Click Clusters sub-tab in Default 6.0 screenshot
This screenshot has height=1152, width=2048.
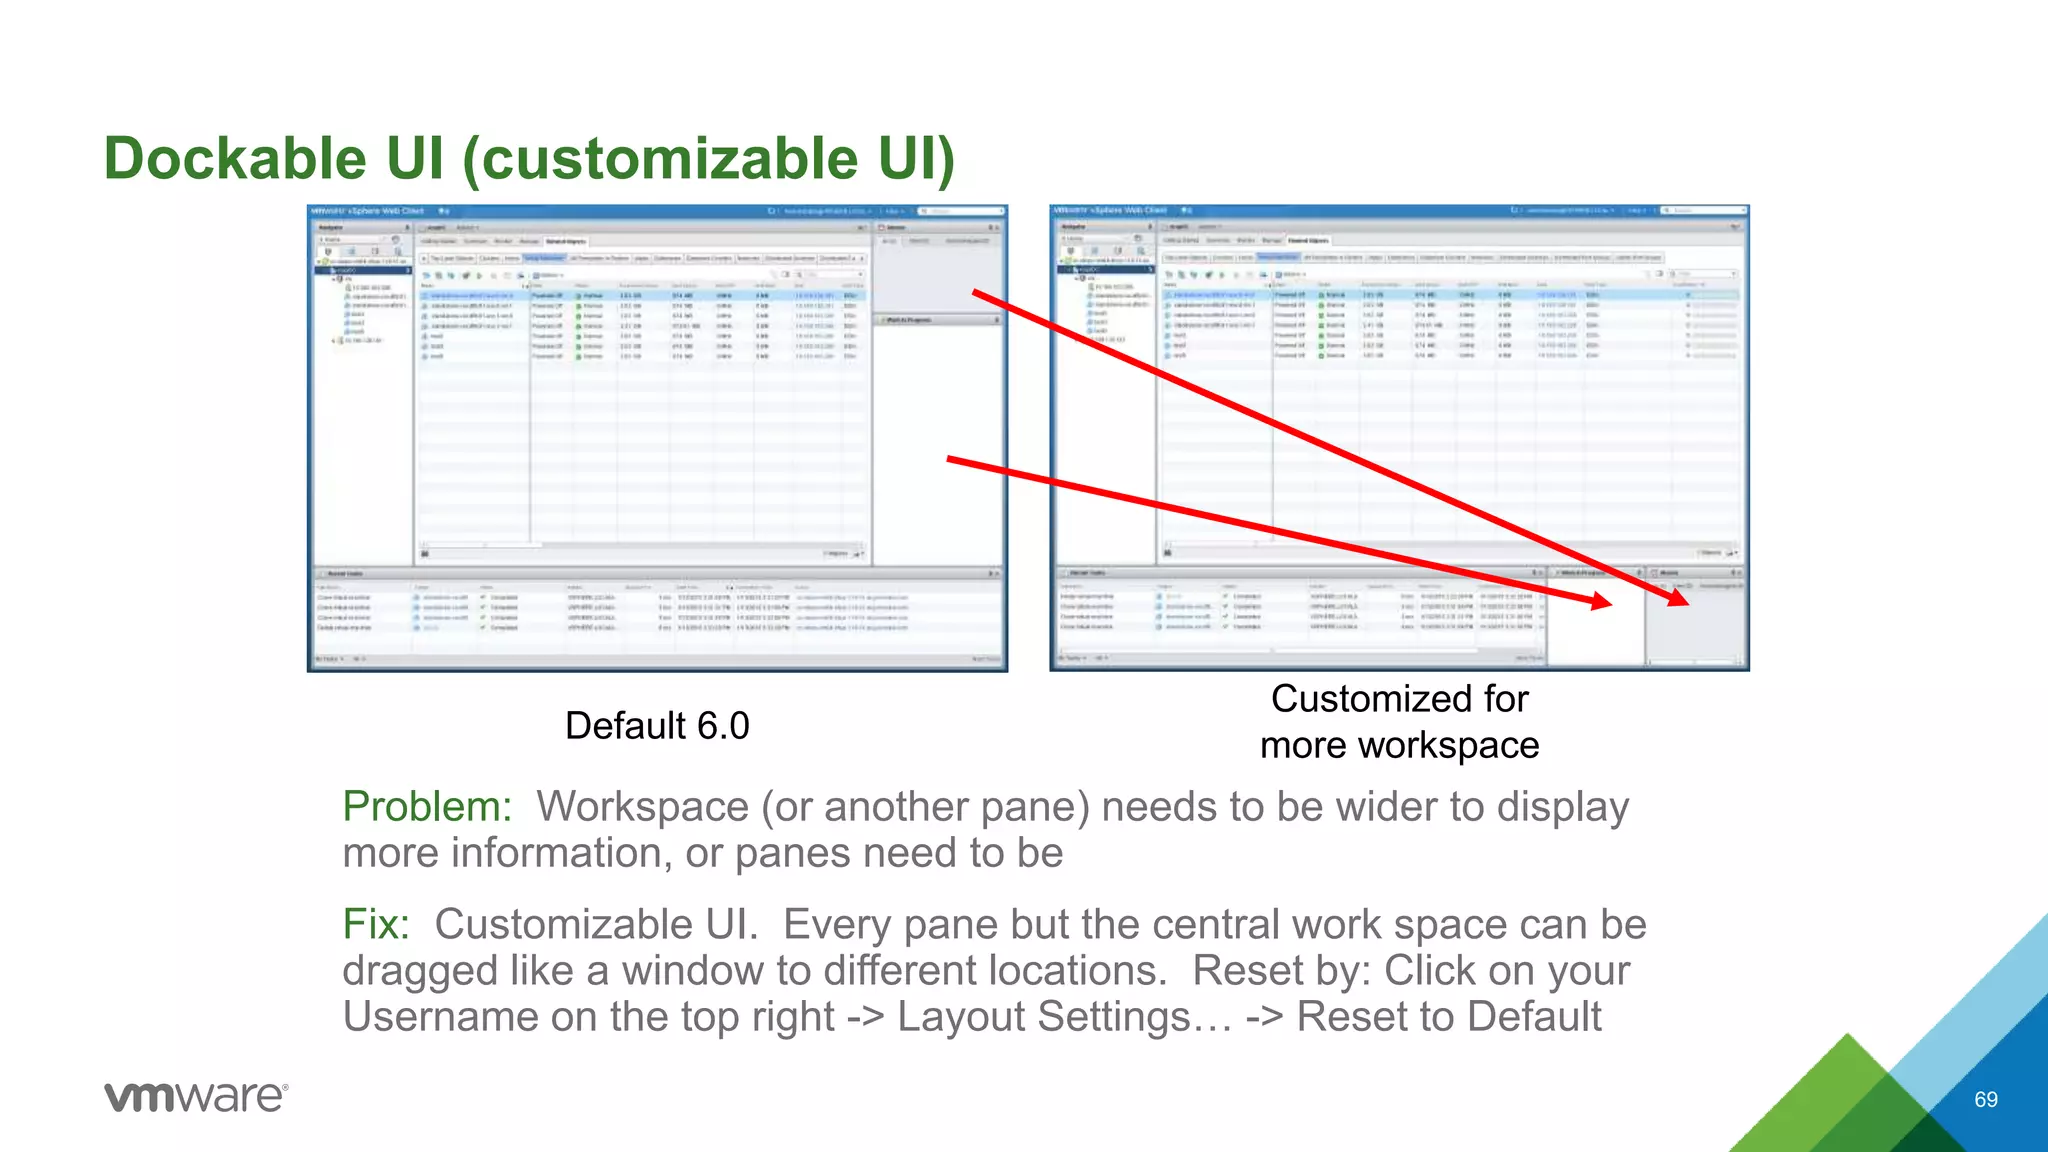coord(489,258)
